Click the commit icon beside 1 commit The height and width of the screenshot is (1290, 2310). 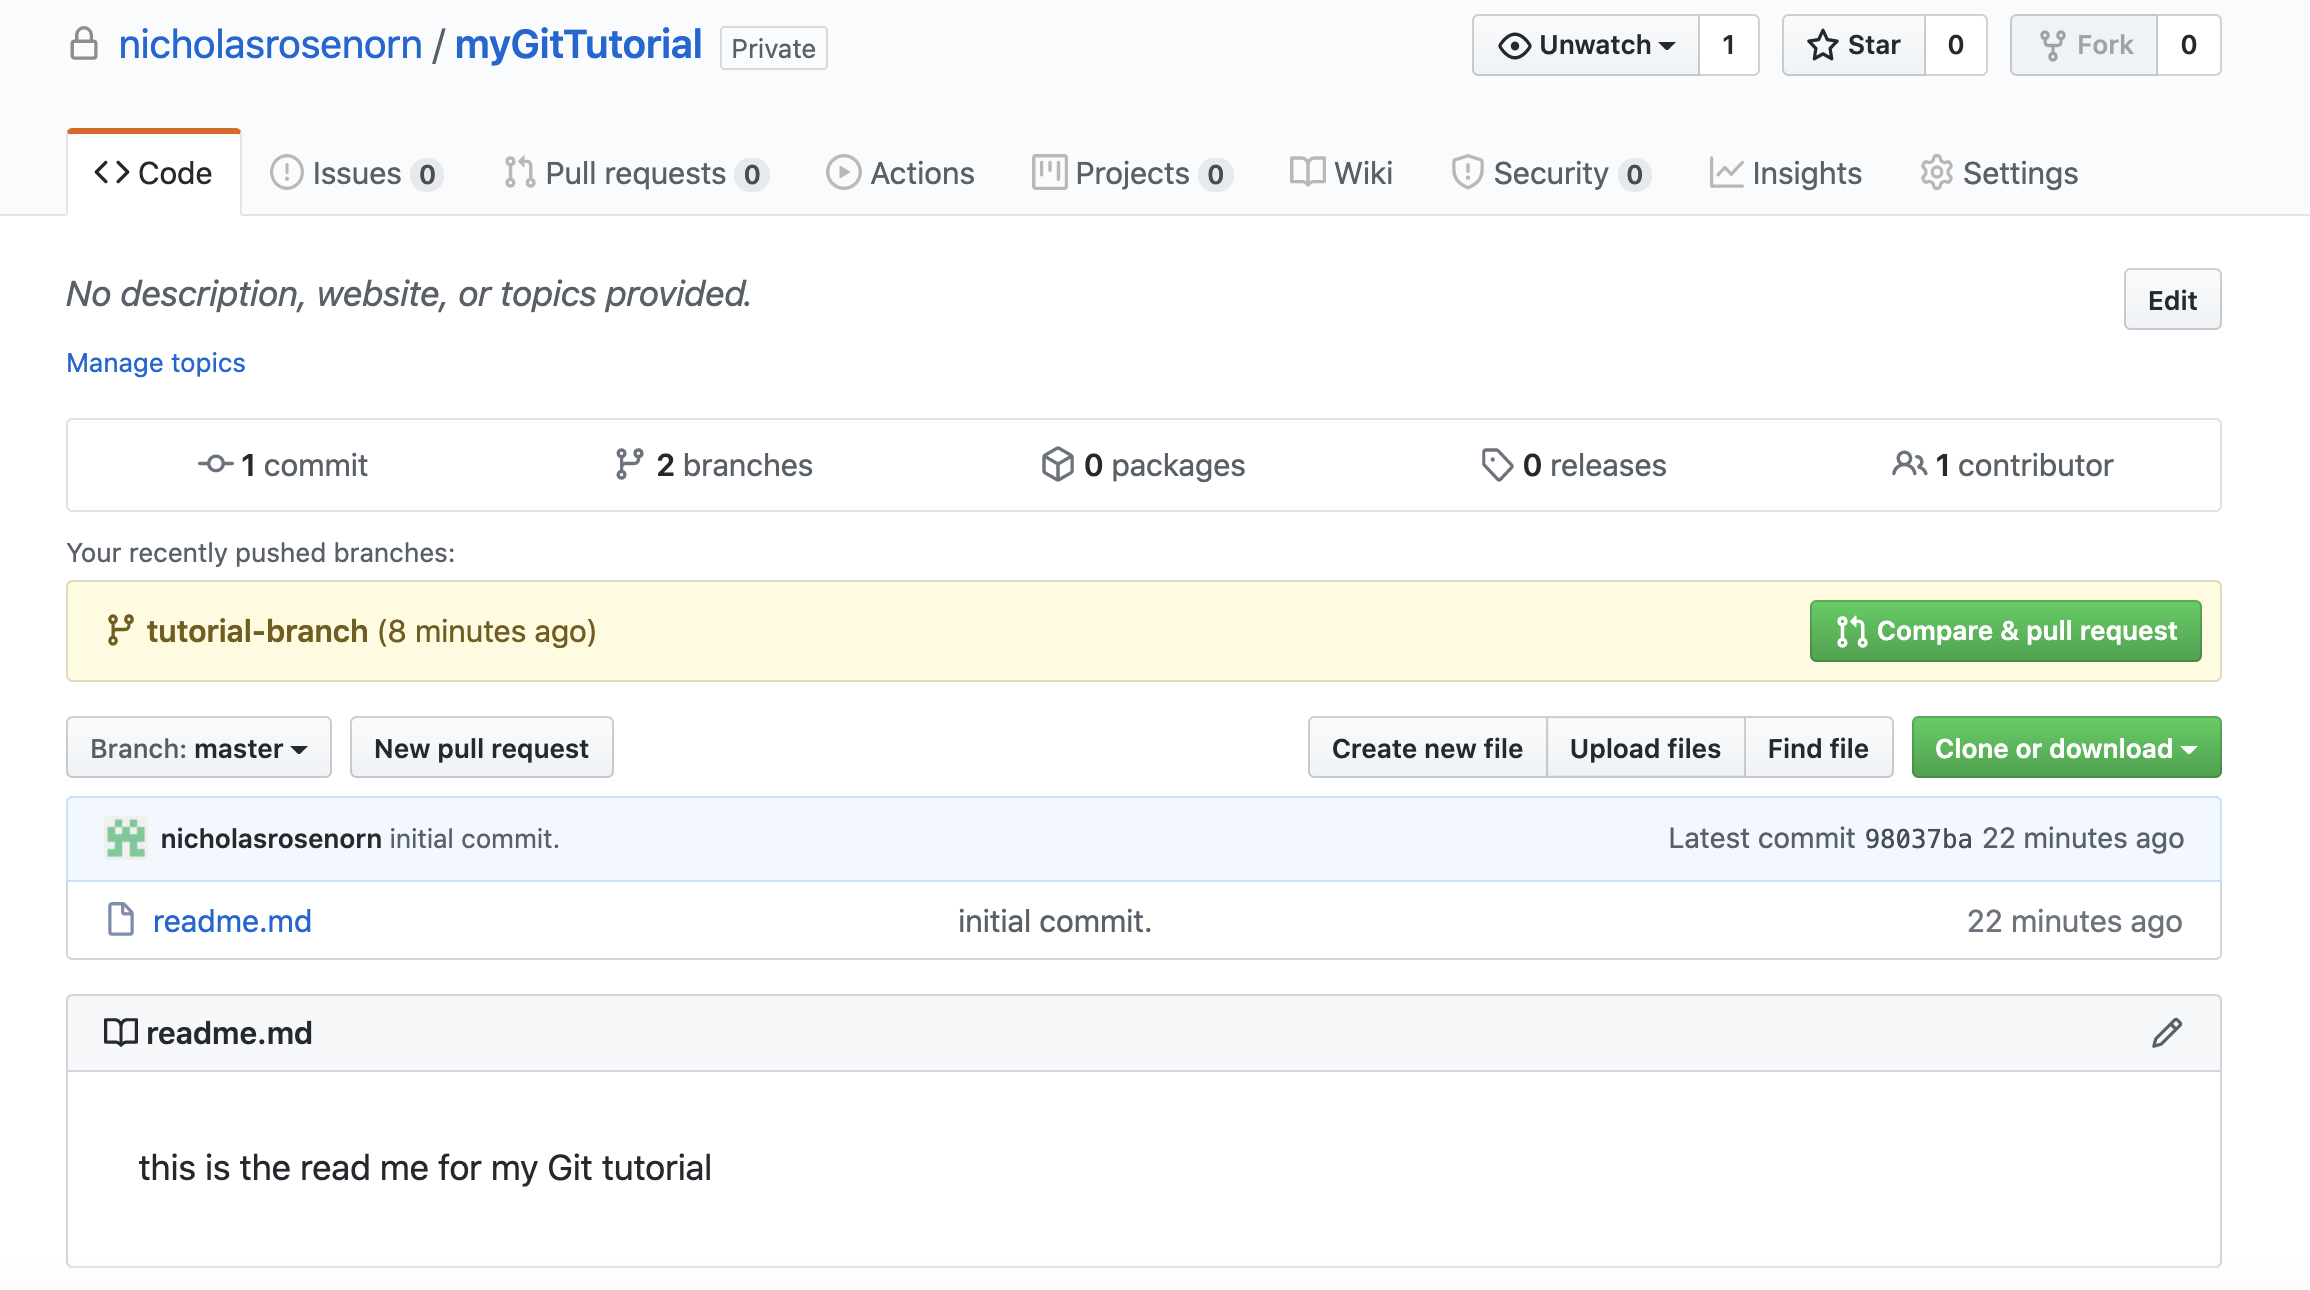click(x=215, y=464)
